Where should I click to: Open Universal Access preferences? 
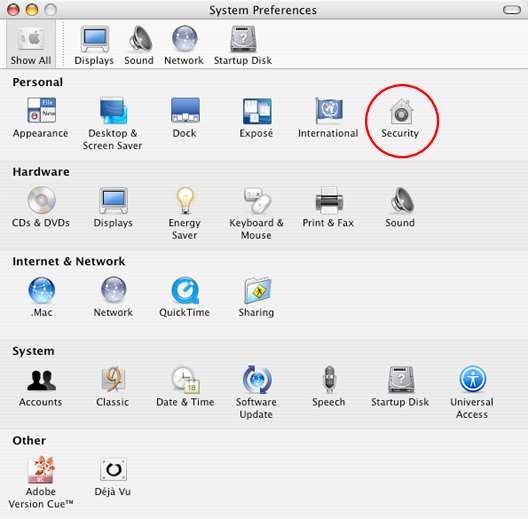coord(472,392)
